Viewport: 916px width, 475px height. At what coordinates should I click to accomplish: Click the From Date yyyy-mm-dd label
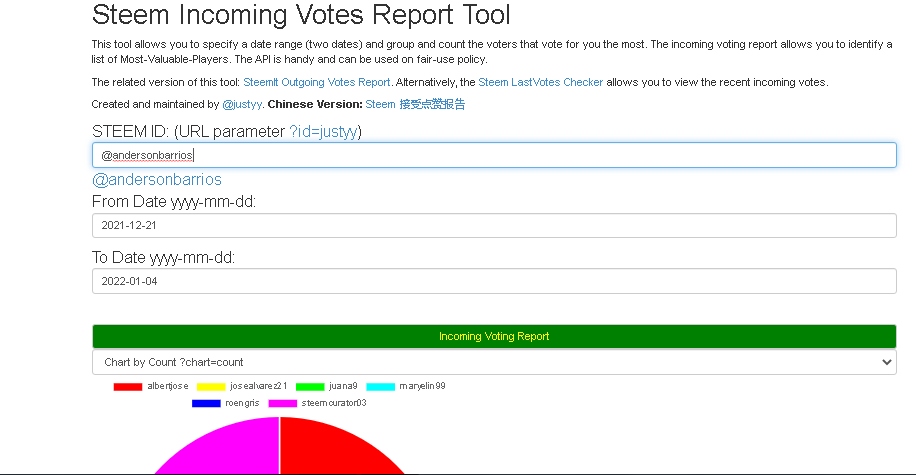174,202
